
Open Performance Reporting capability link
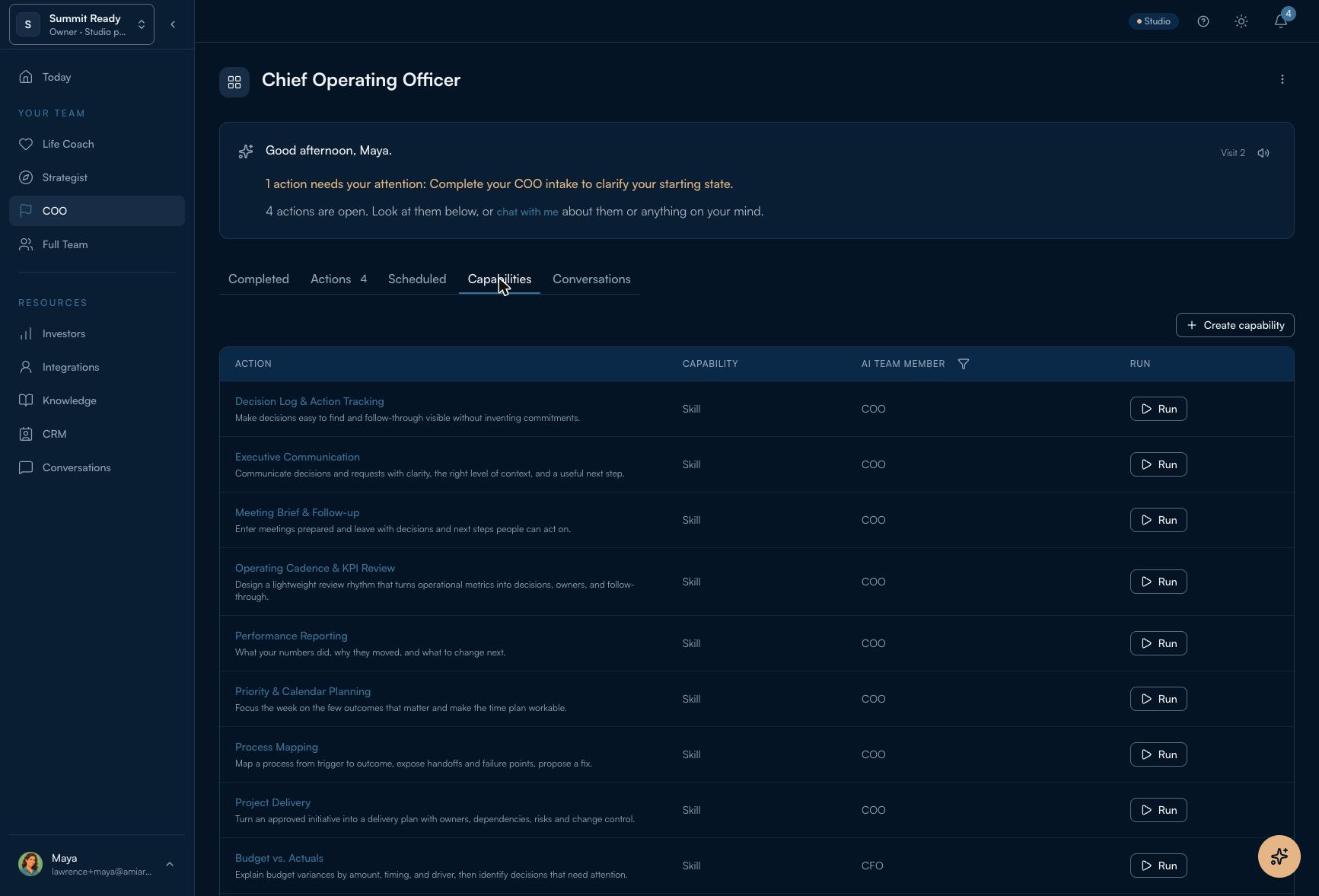[291, 636]
